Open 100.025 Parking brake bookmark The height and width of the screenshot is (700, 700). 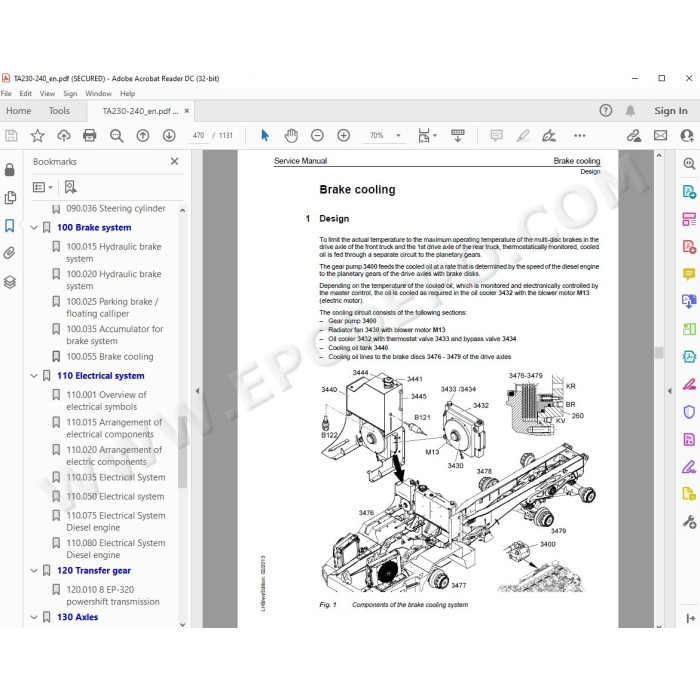click(x=112, y=308)
